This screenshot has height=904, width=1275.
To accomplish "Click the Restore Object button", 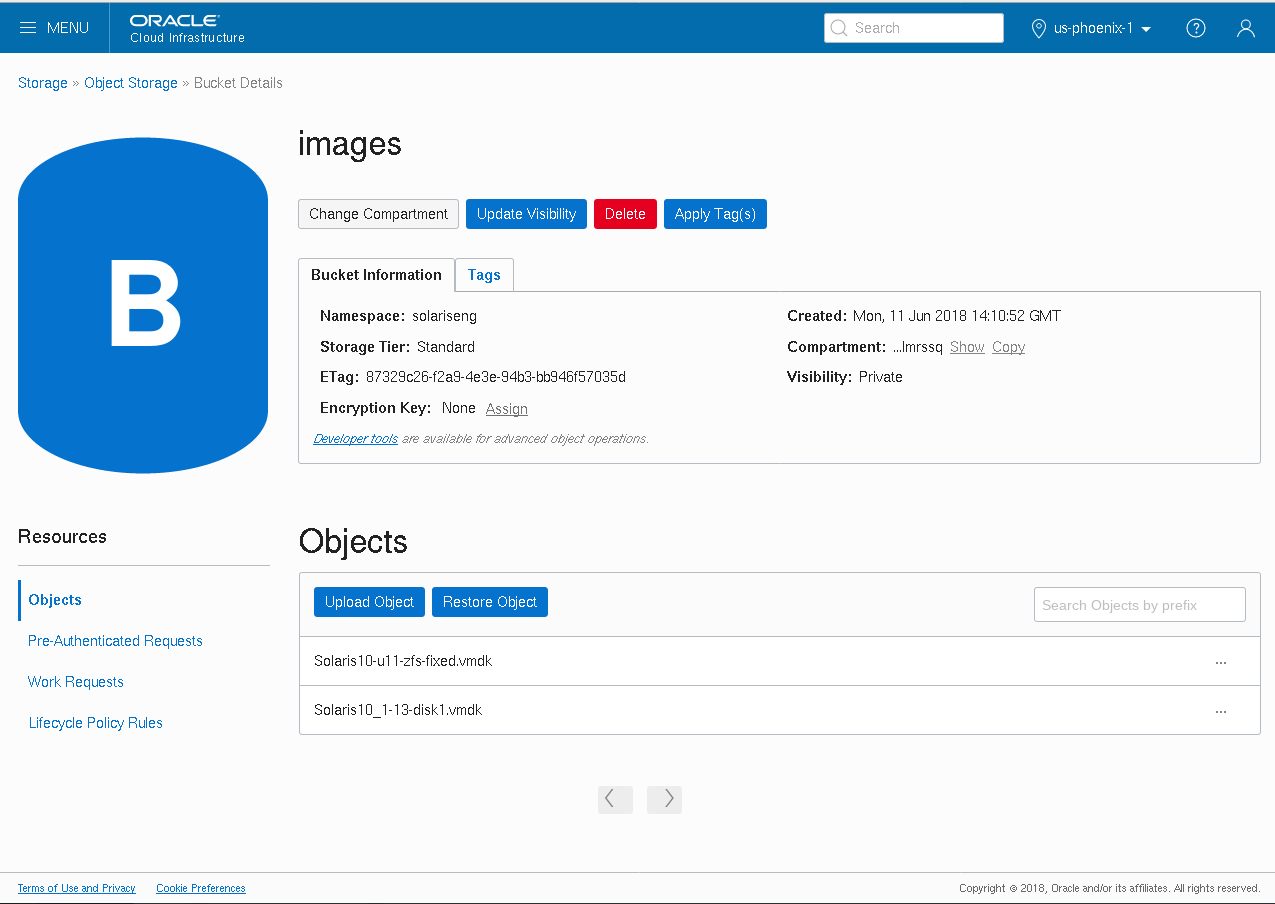I will [490, 602].
